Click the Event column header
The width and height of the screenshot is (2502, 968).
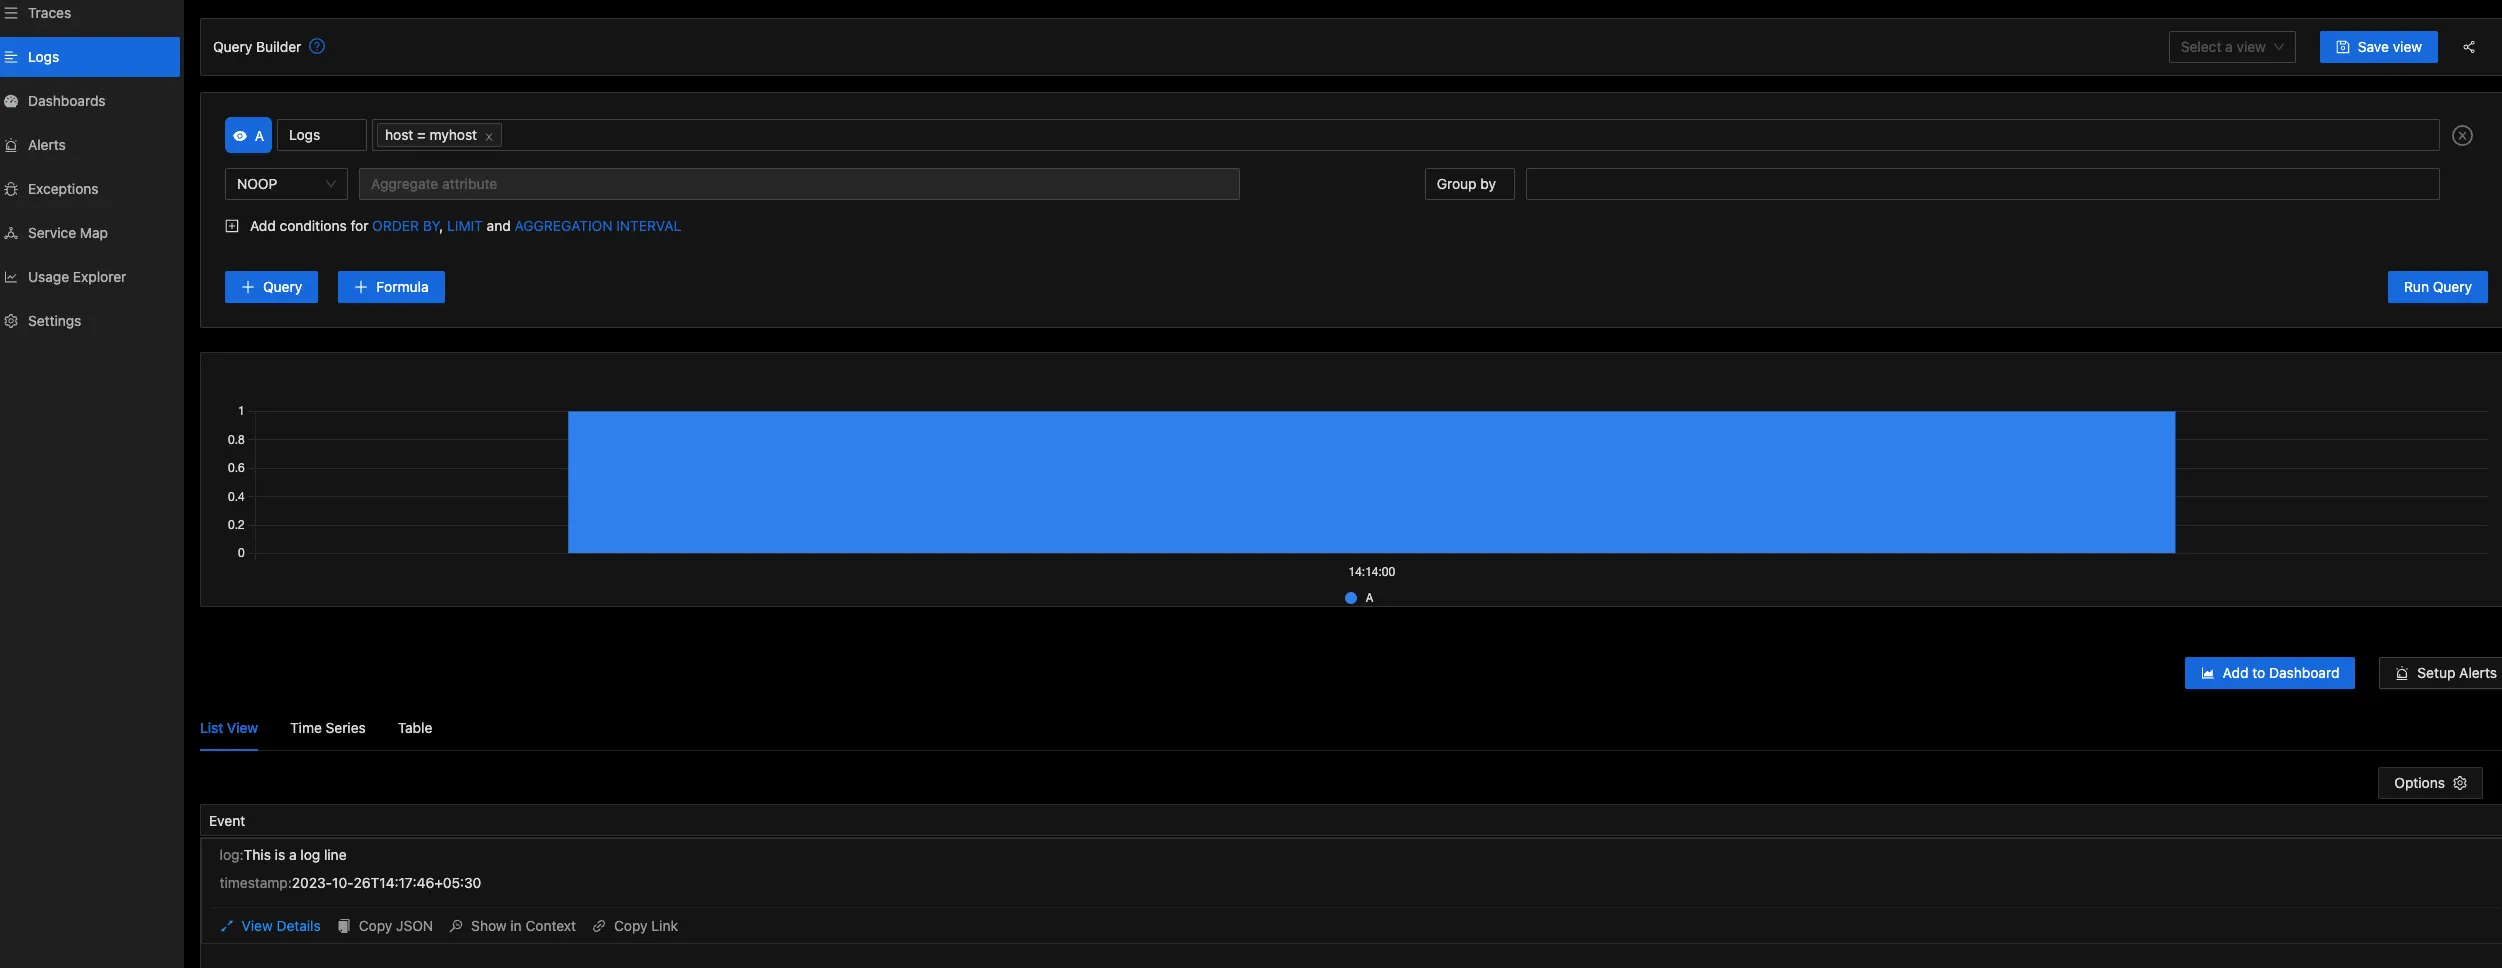tap(227, 821)
